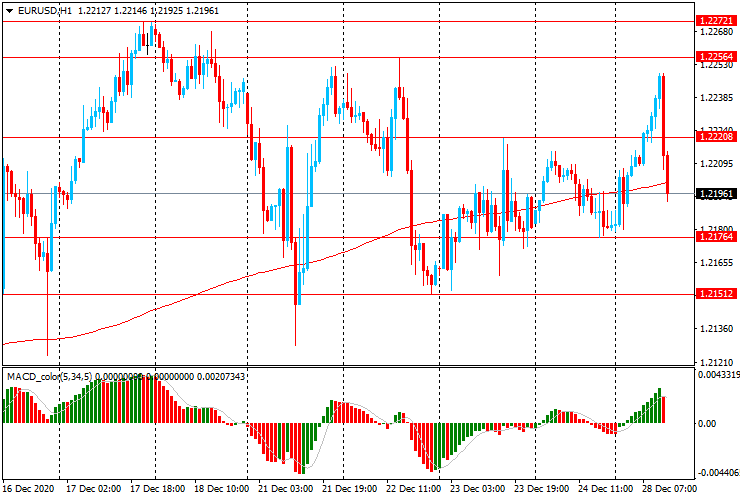Select the 1.22208 red price label
740x500 pixels.
(716, 137)
